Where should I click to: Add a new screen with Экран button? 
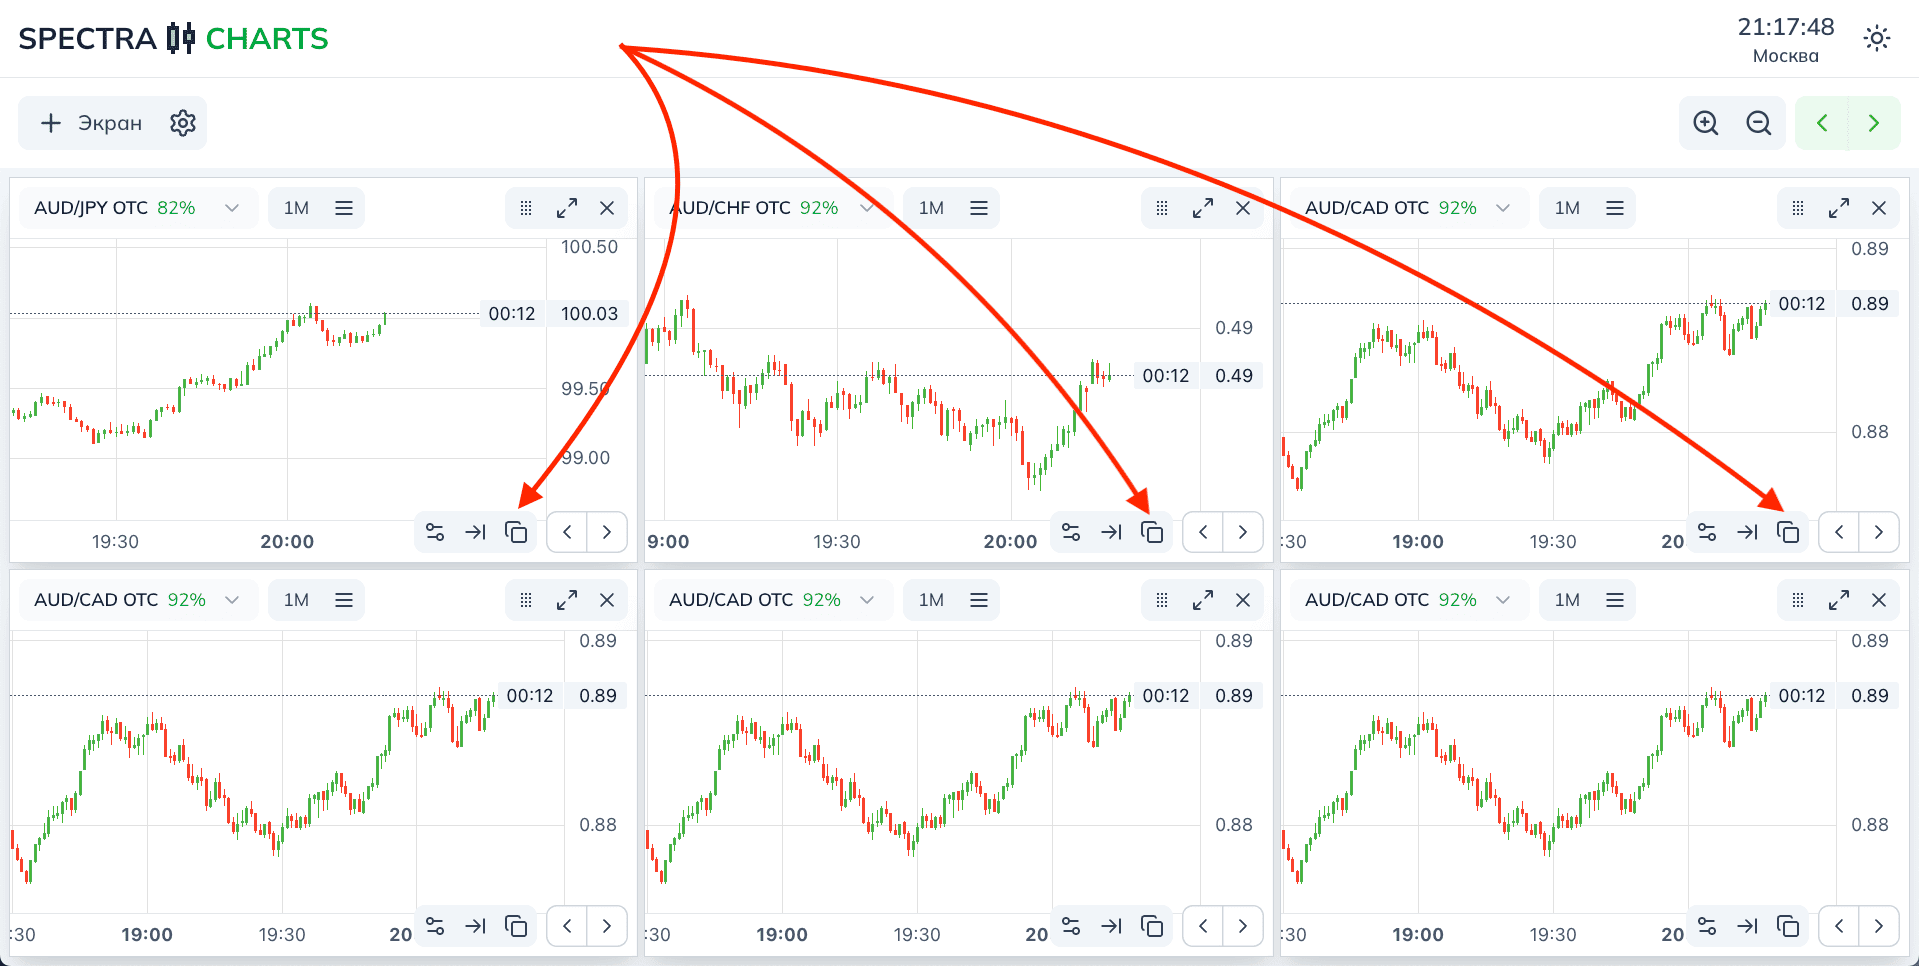pyautogui.click(x=91, y=123)
